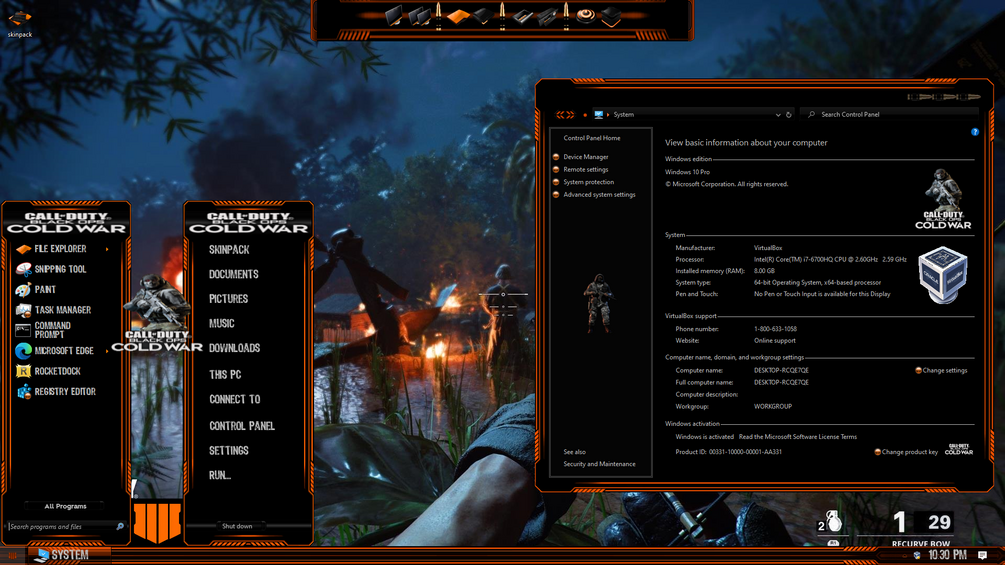The height and width of the screenshot is (565, 1005).
Task: Click the Shut down button
Action: (237, 526)
